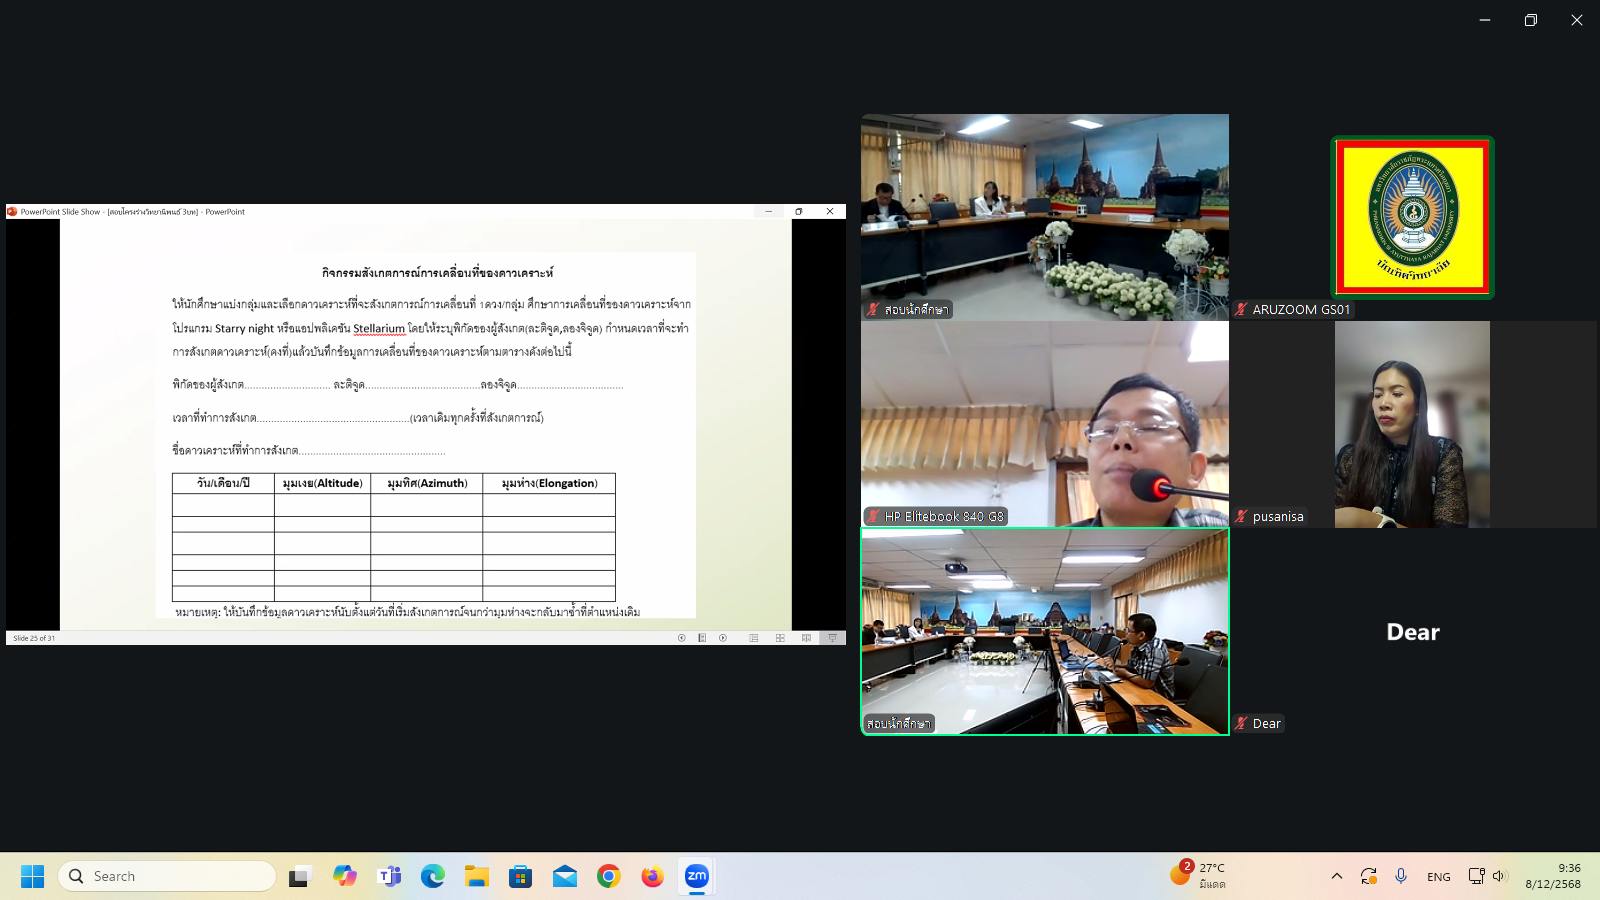Switch to Slide Sorter view
This screenshot has width=1600, height=900.
(x=780, y=638)
